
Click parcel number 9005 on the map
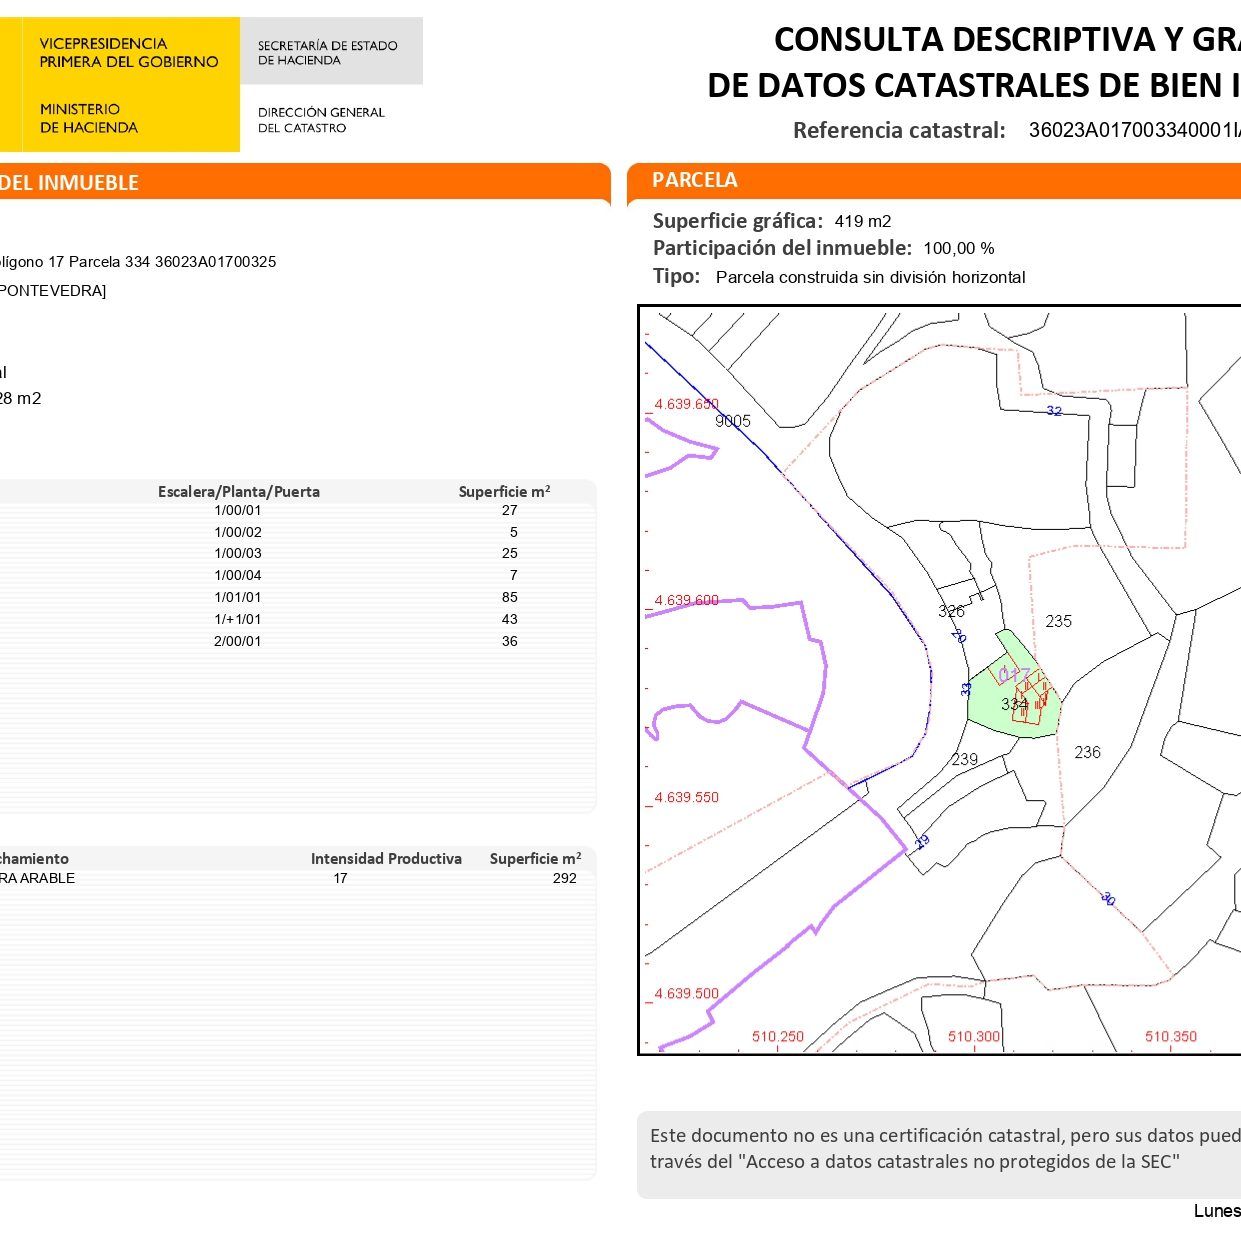point(733,421)
